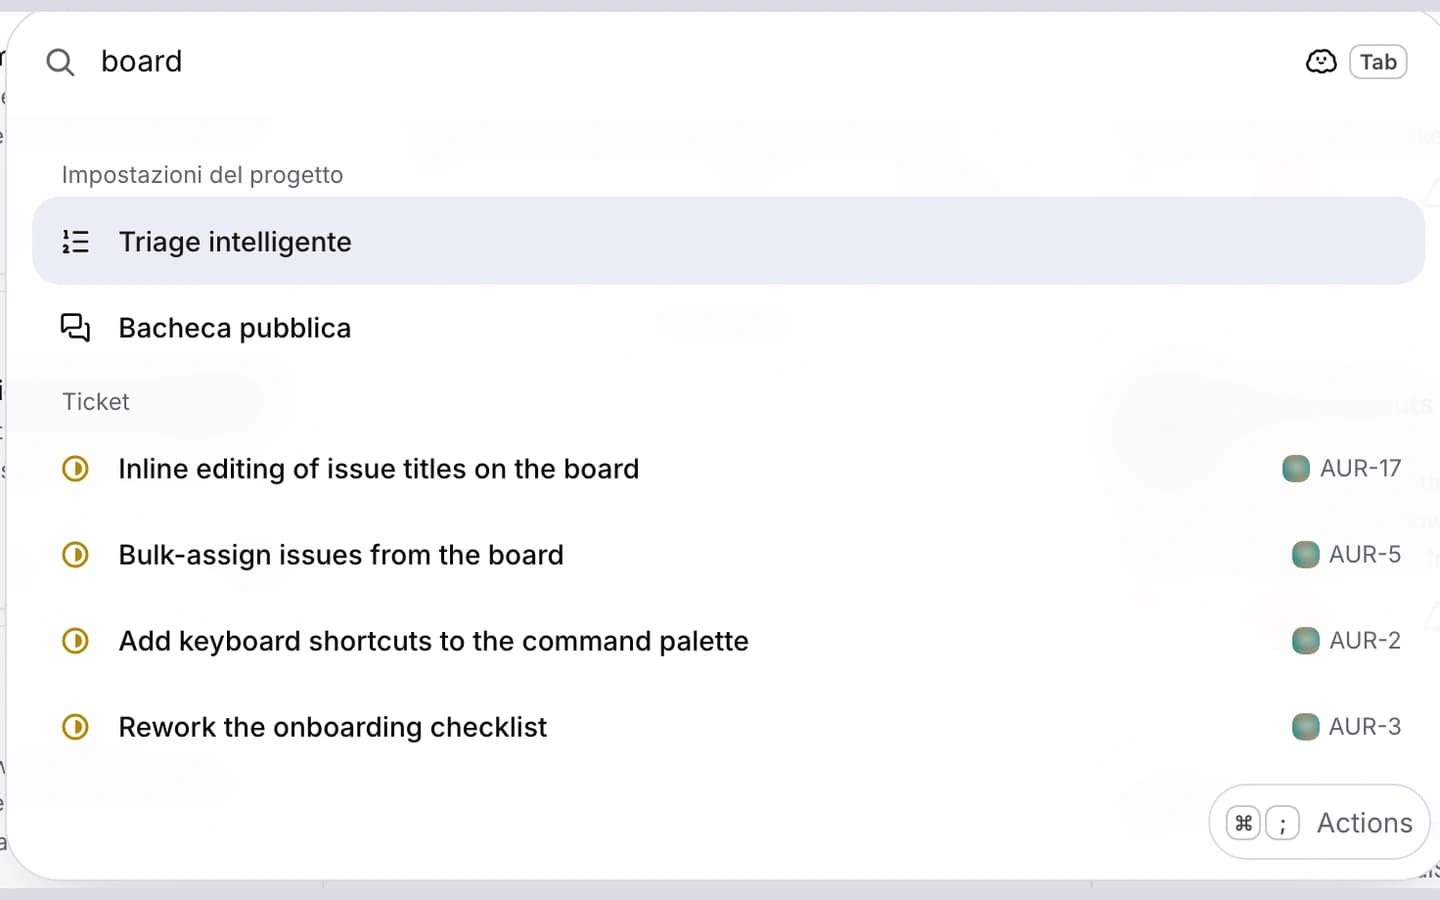1440x900 pixels.
Task: Click the Bacheca pubblica chat bubbles icon
Action: (x=75, y=327)
